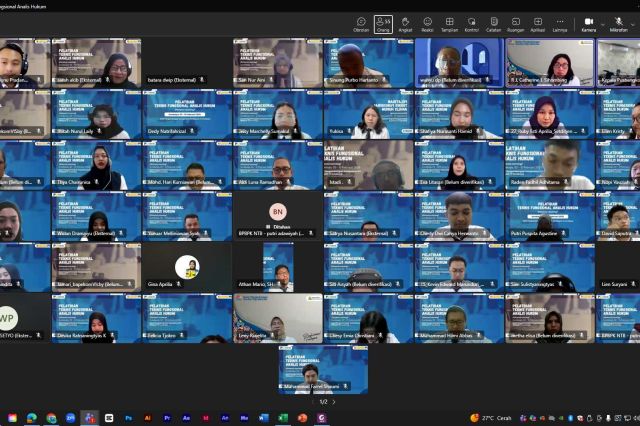The height and width of the screenshot is (426, 640).
Task: Open the Excel icon in the taskbar
Action: coord(283,418)
